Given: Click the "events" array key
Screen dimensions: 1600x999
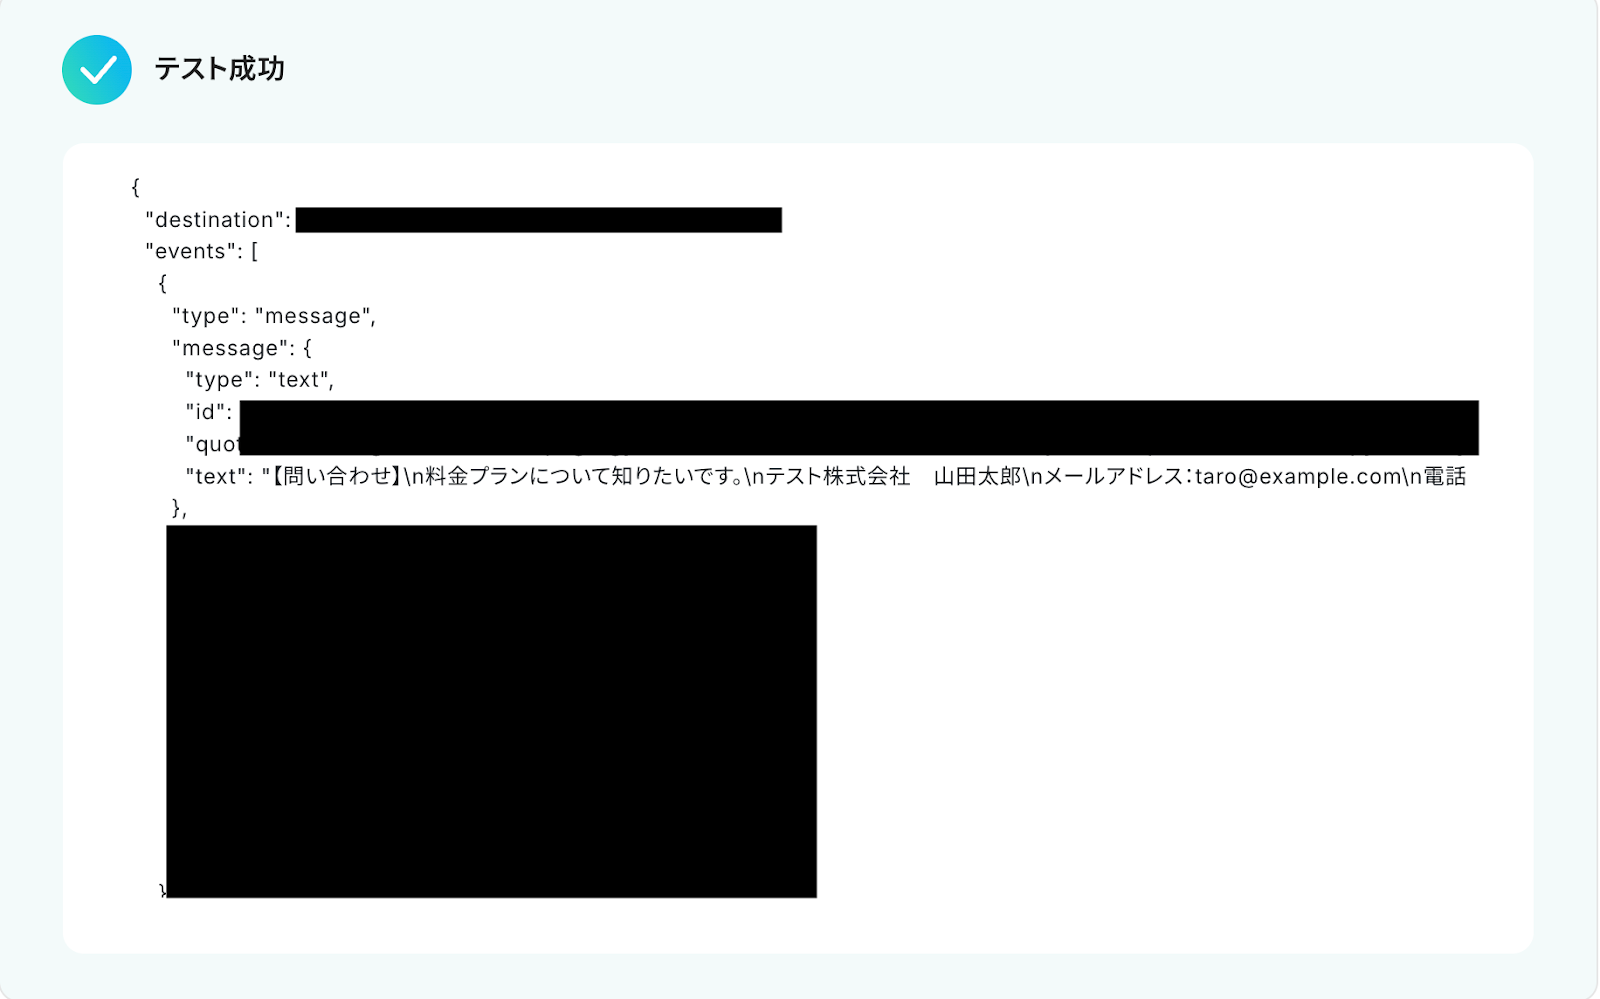Looking at the screenshot, I should pyautogui.click(x=191, y=252).
